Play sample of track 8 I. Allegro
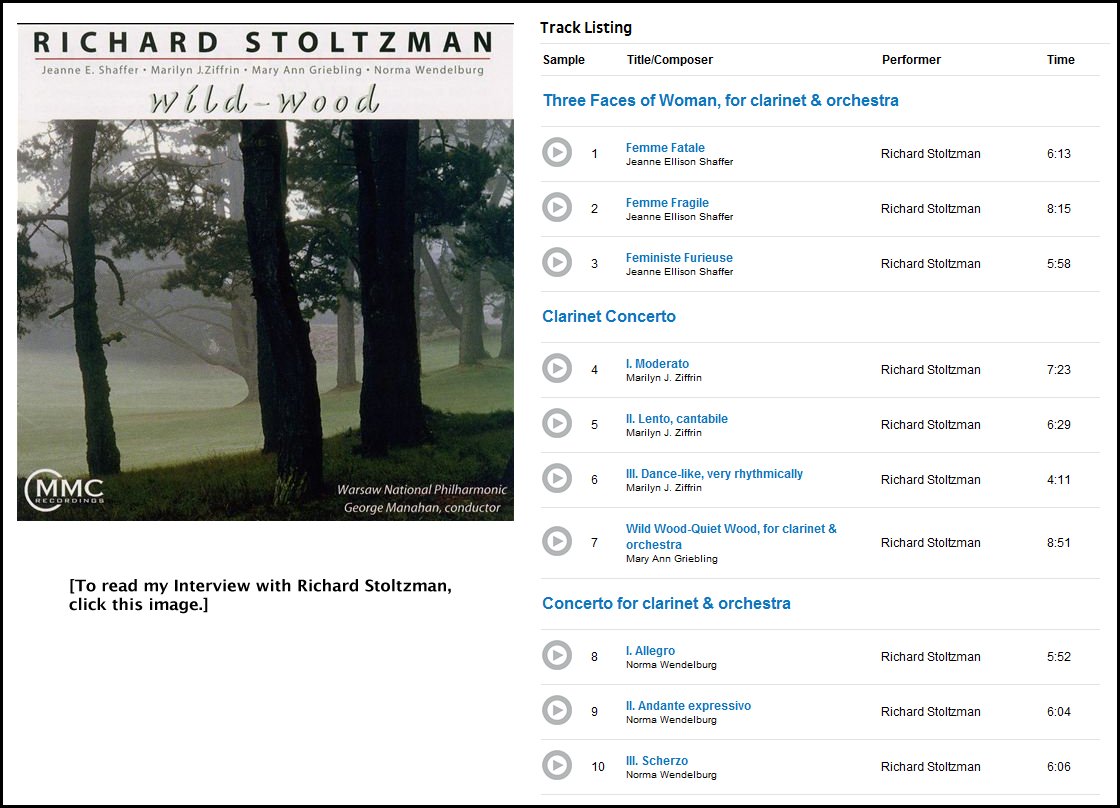This screenshot has height=808, width=1120. pos(557,656)
